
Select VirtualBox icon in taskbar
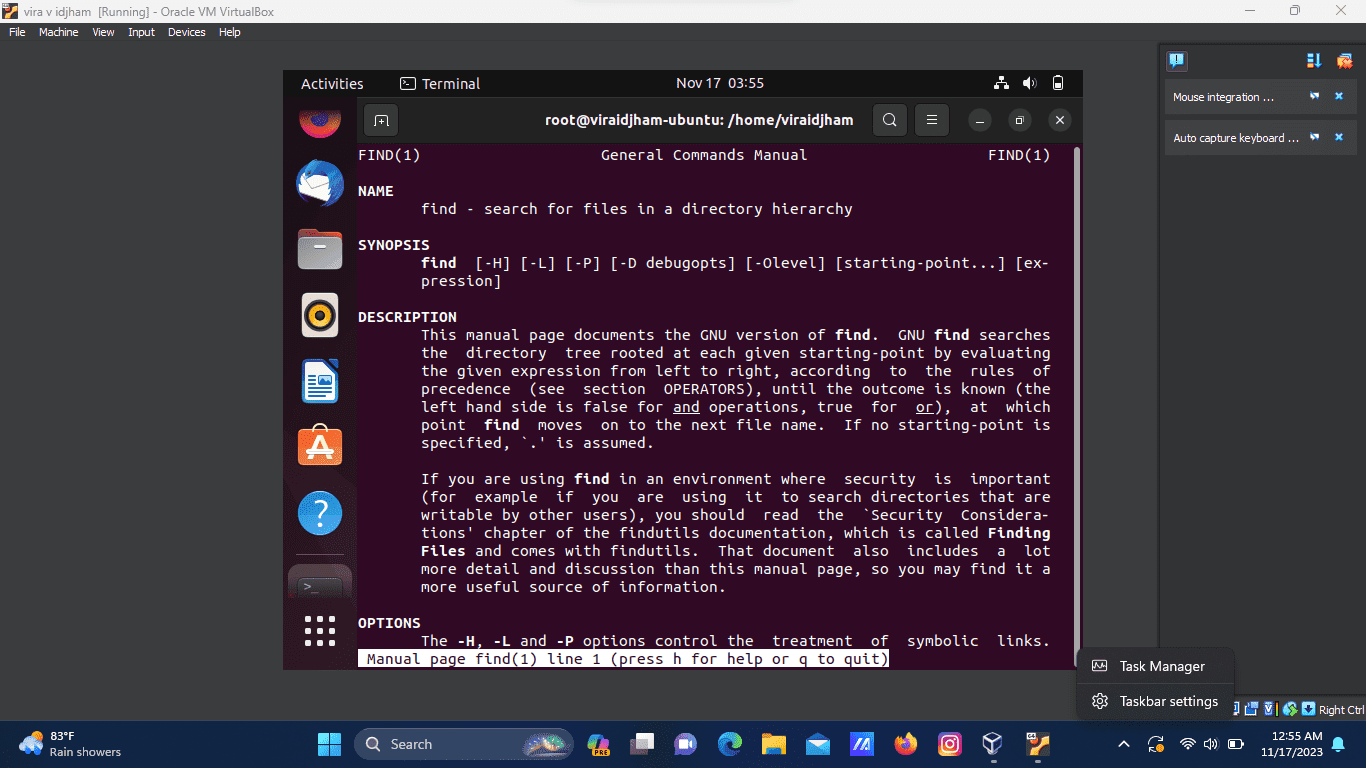coord(992,744)
